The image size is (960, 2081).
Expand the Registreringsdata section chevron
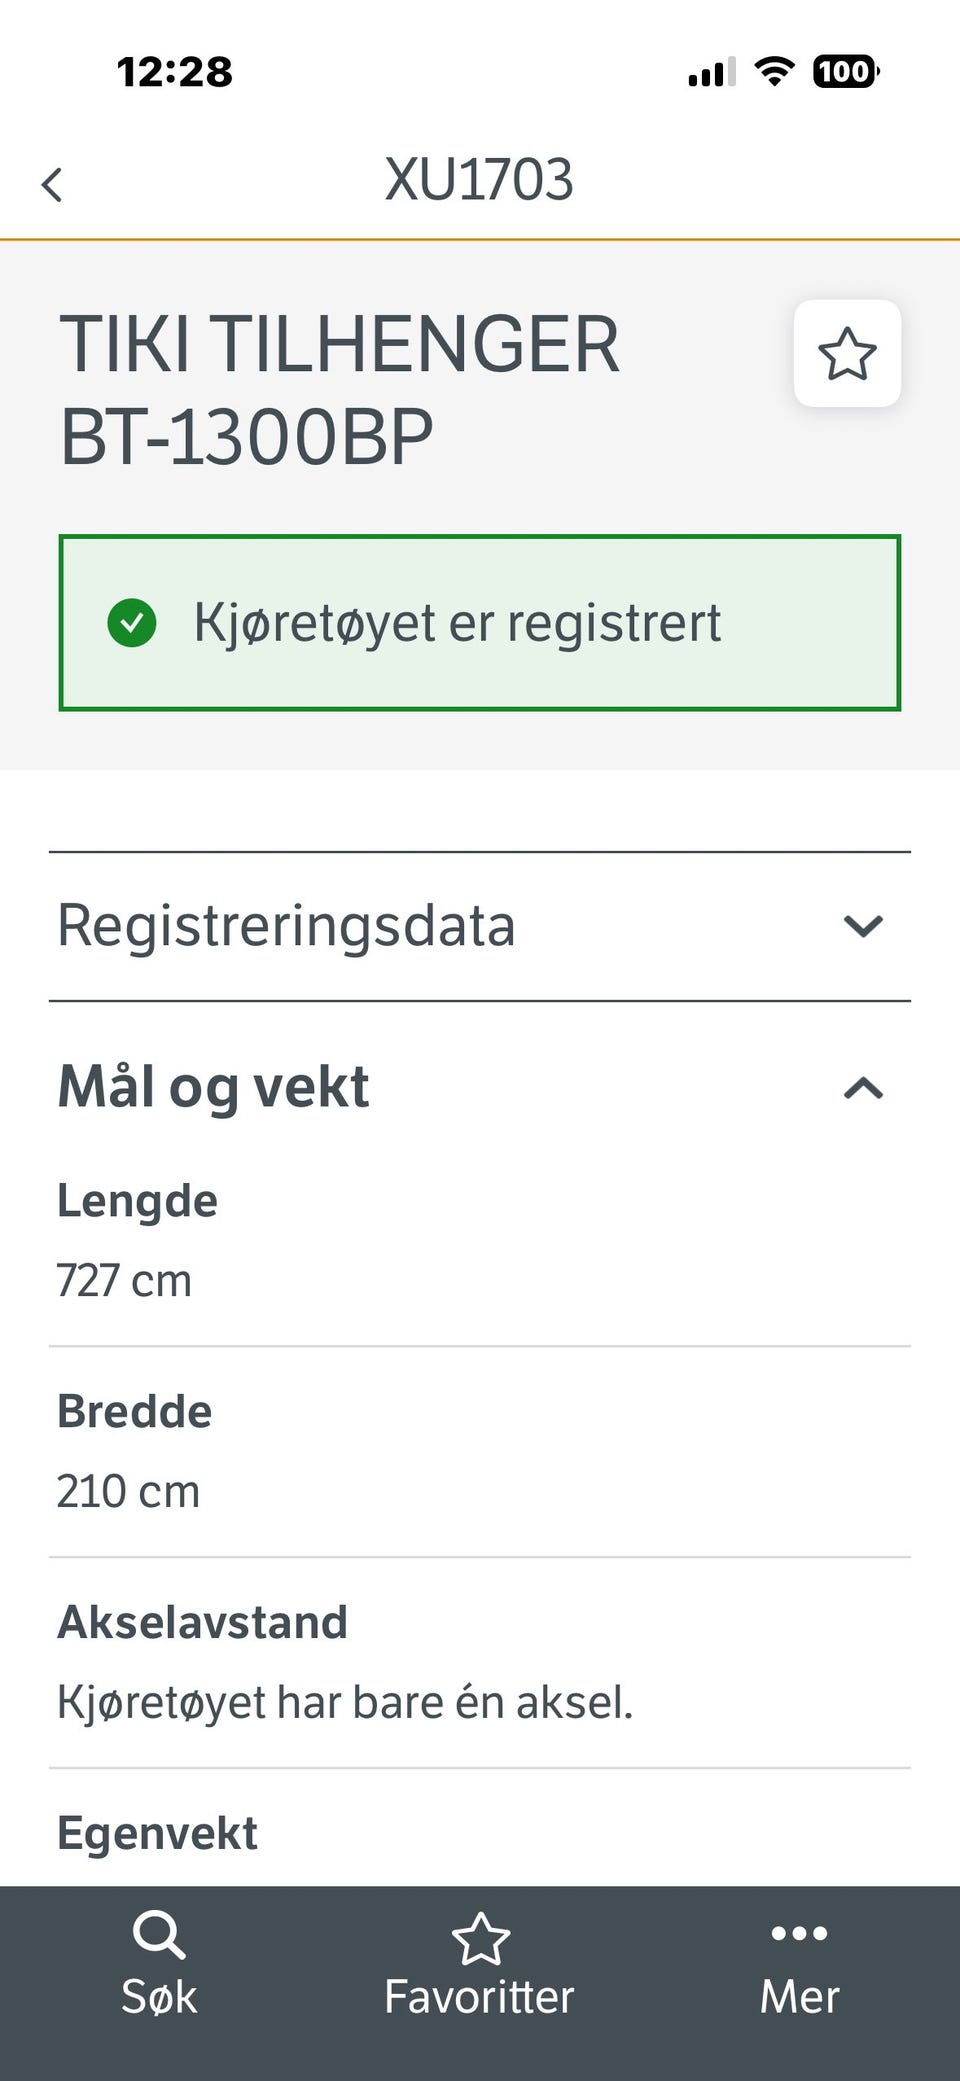pyautogui.click(x=863, y=926)
